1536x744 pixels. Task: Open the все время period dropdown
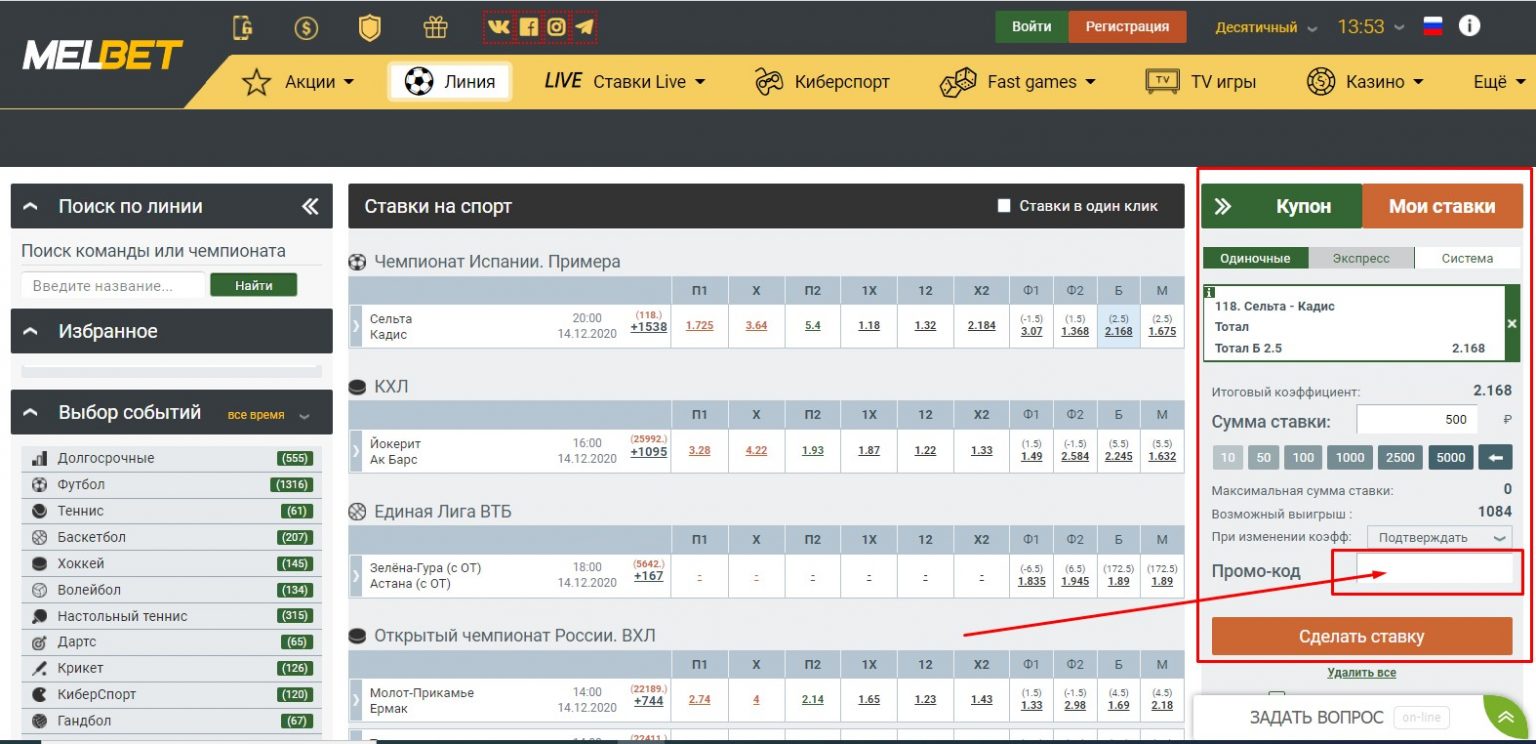[269, 415]
